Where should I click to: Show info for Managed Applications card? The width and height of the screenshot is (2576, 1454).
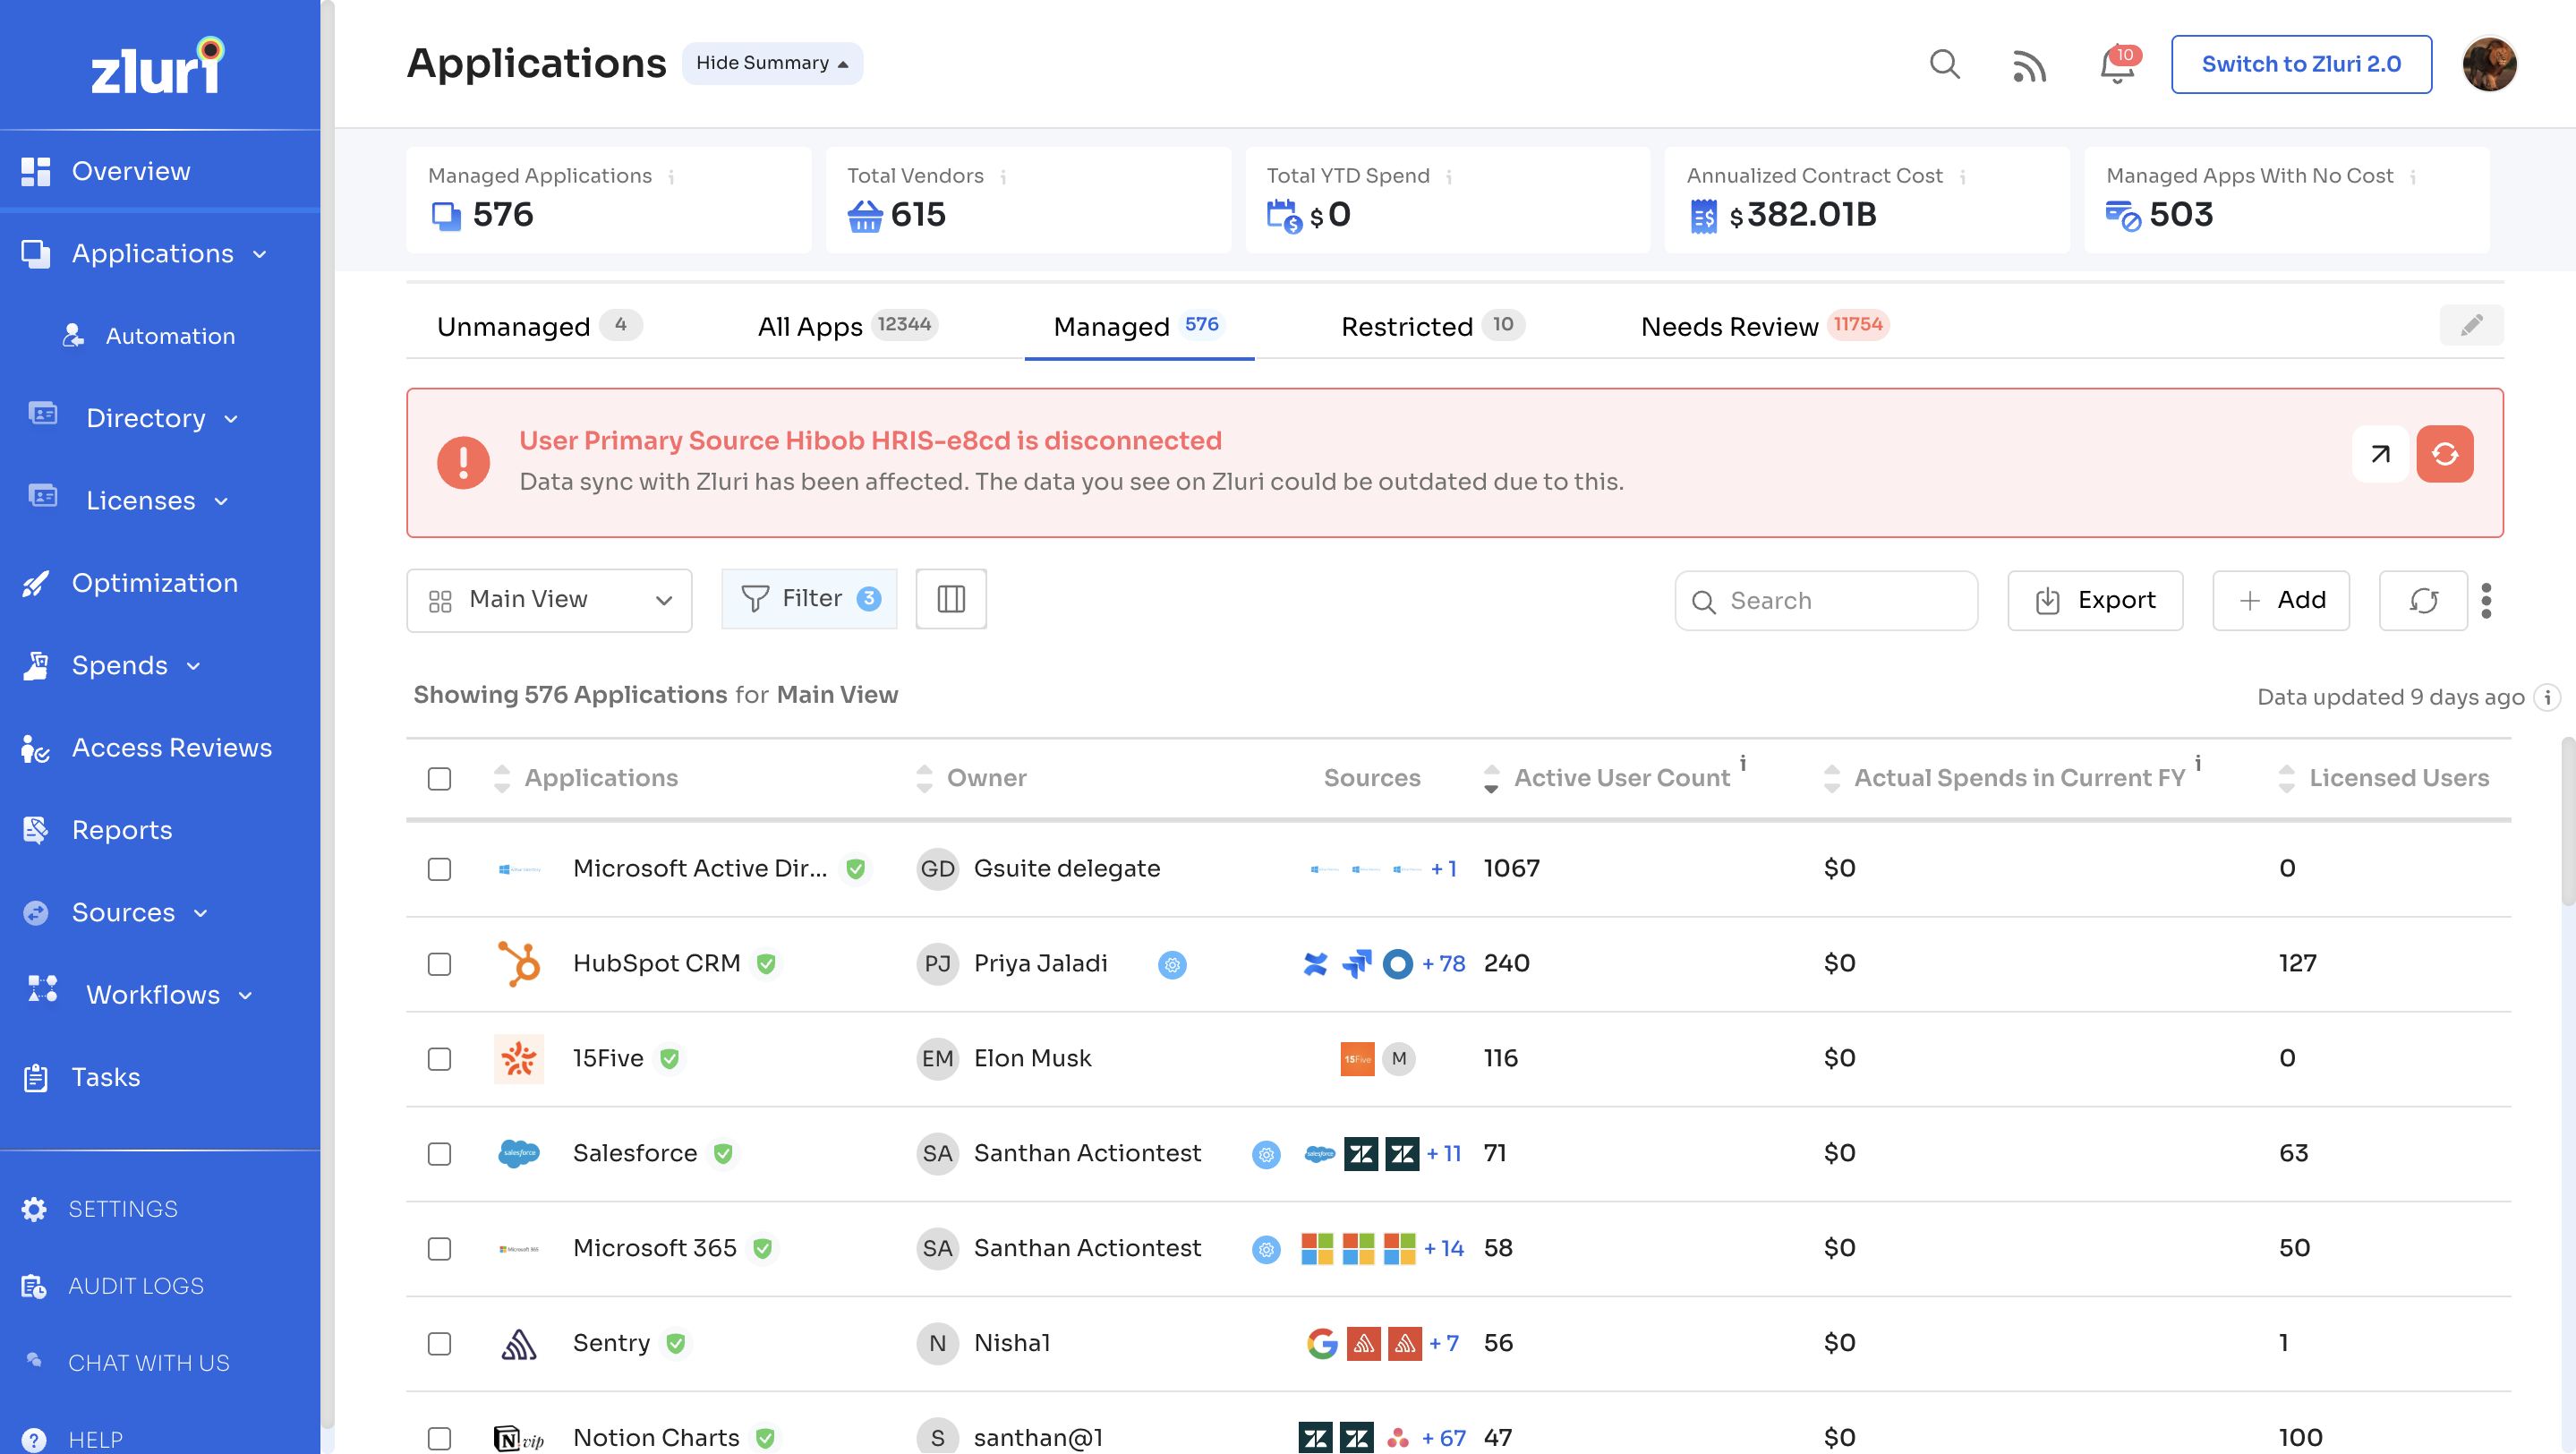tap(671, 176)
